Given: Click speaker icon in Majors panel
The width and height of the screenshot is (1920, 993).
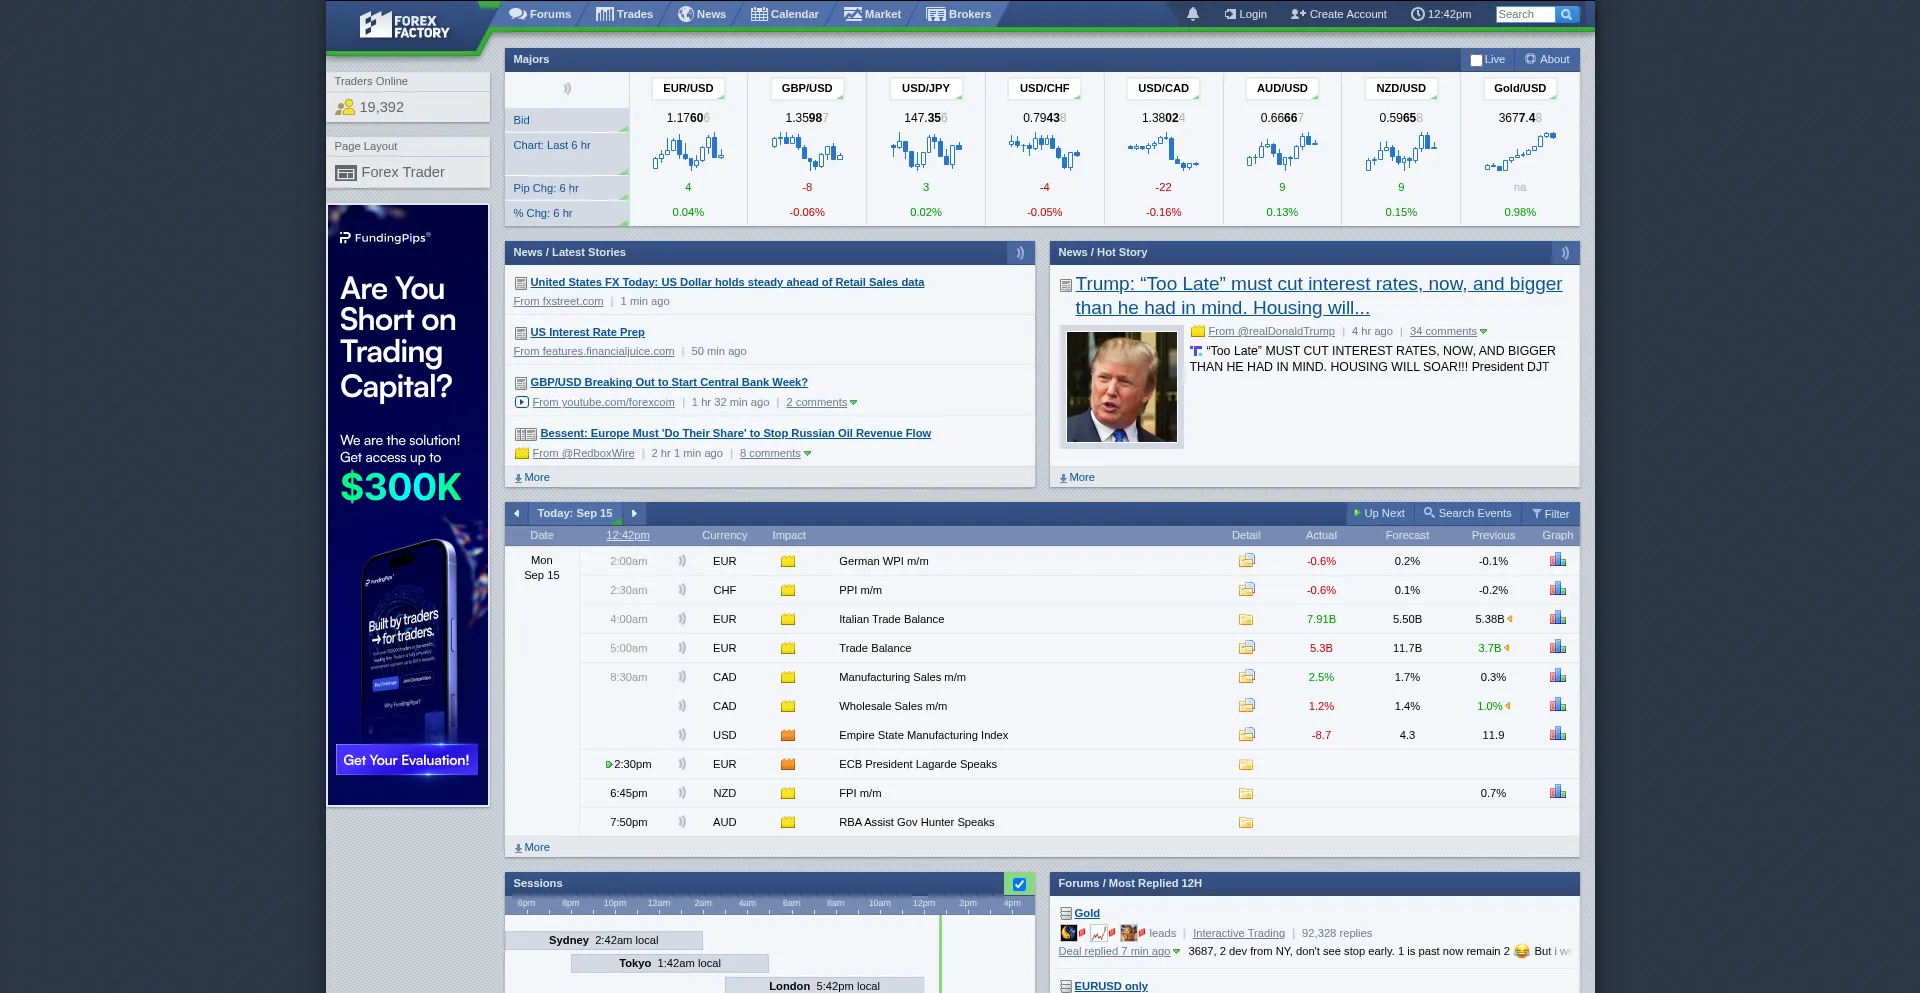Looking at the screenshot, I should tap(567, 88).
